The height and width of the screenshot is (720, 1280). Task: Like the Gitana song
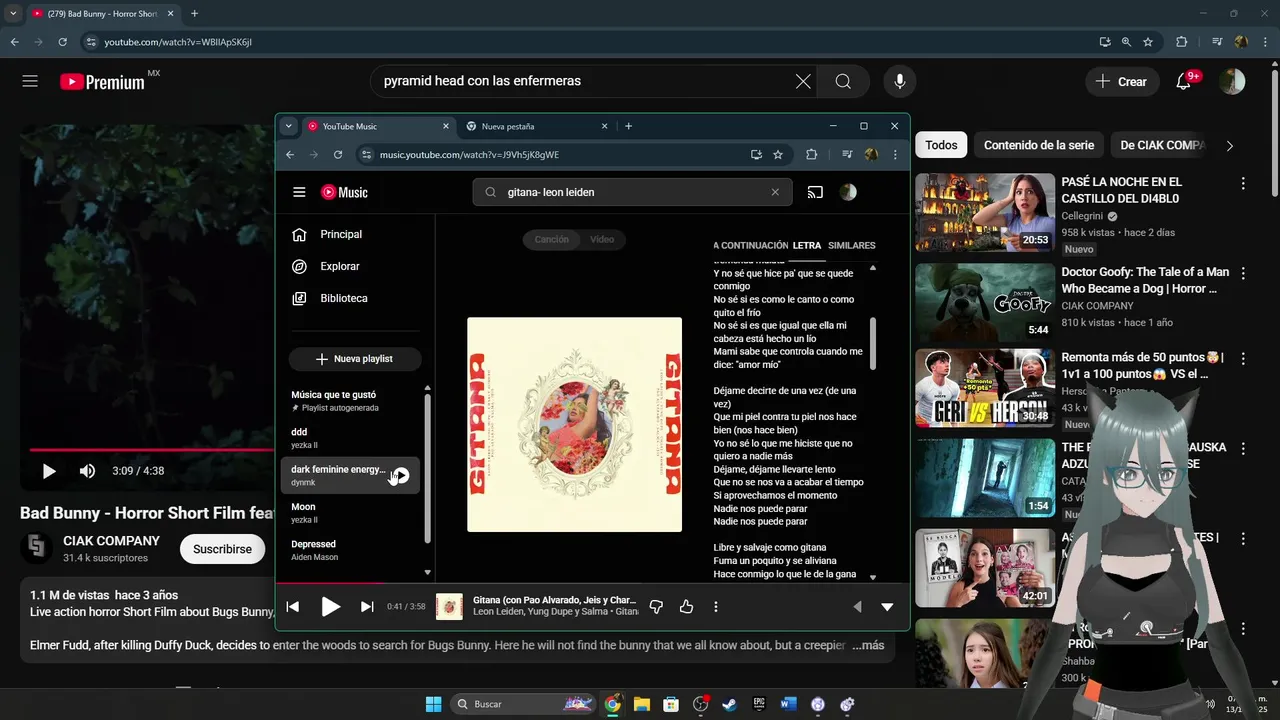point(686,606)
